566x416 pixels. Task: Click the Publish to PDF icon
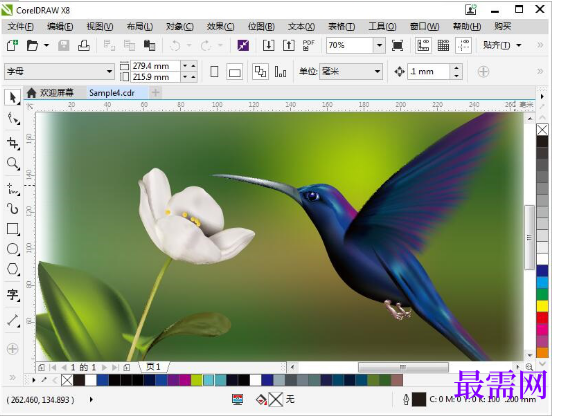tap(308, 45)
